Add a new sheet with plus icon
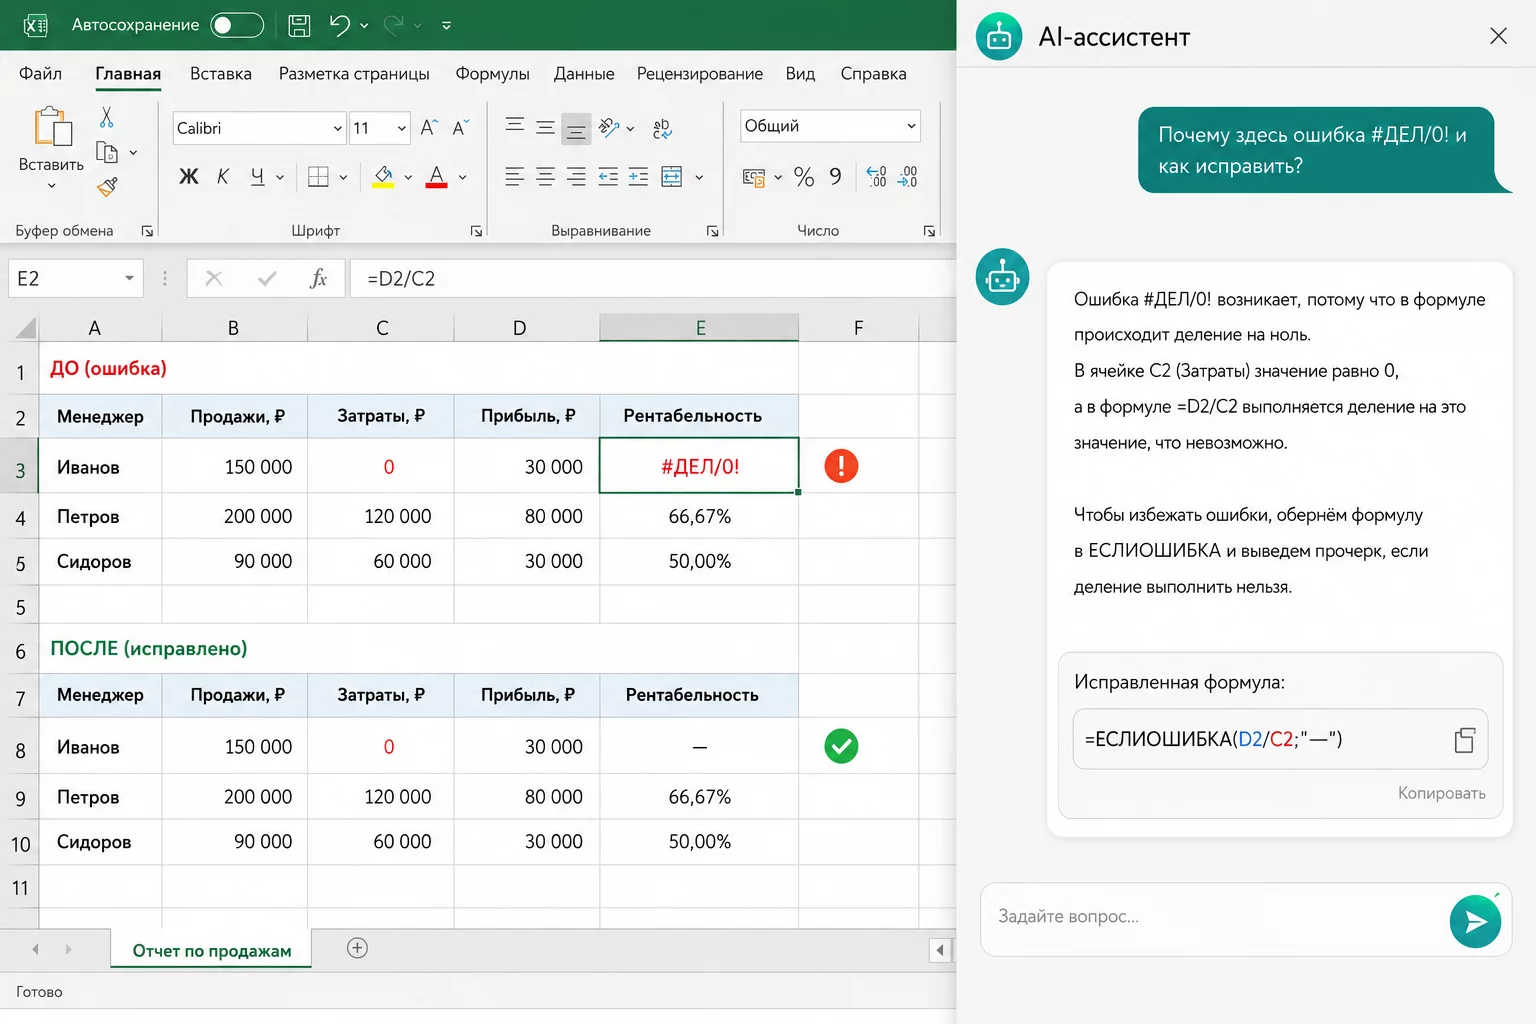1536x1024 pixels. point(357,948)
